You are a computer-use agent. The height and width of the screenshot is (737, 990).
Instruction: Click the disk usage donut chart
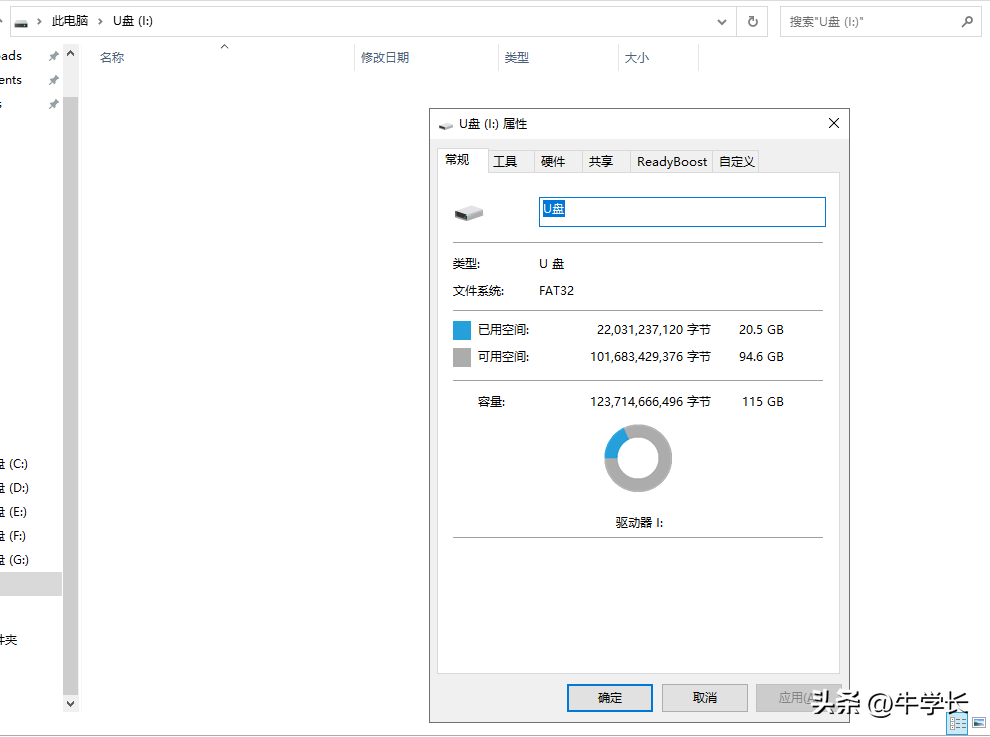click(x=638, y=458)
